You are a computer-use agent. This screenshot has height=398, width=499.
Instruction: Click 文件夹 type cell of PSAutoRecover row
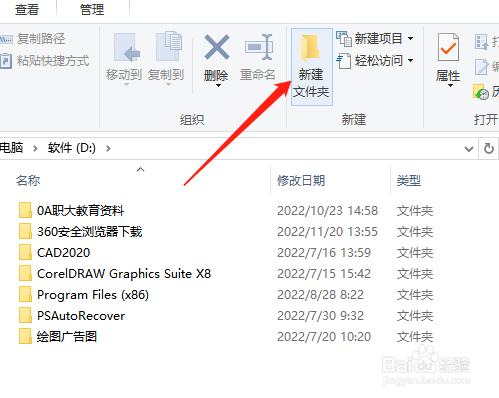(x=415, y=316)
